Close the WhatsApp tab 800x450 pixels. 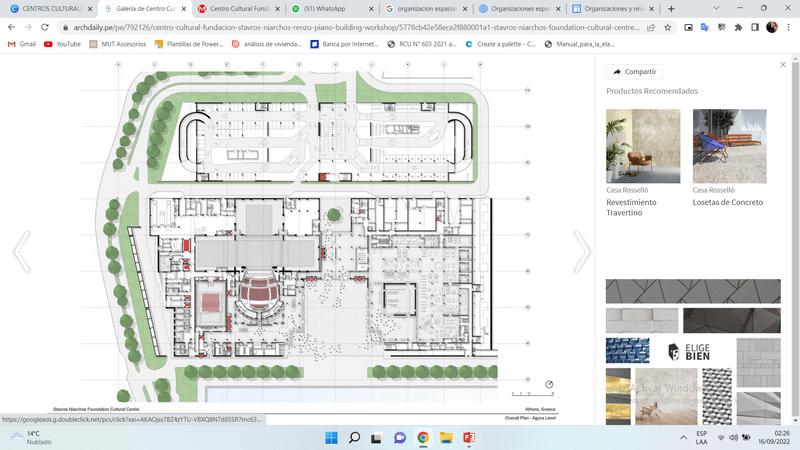click(371, 9)
